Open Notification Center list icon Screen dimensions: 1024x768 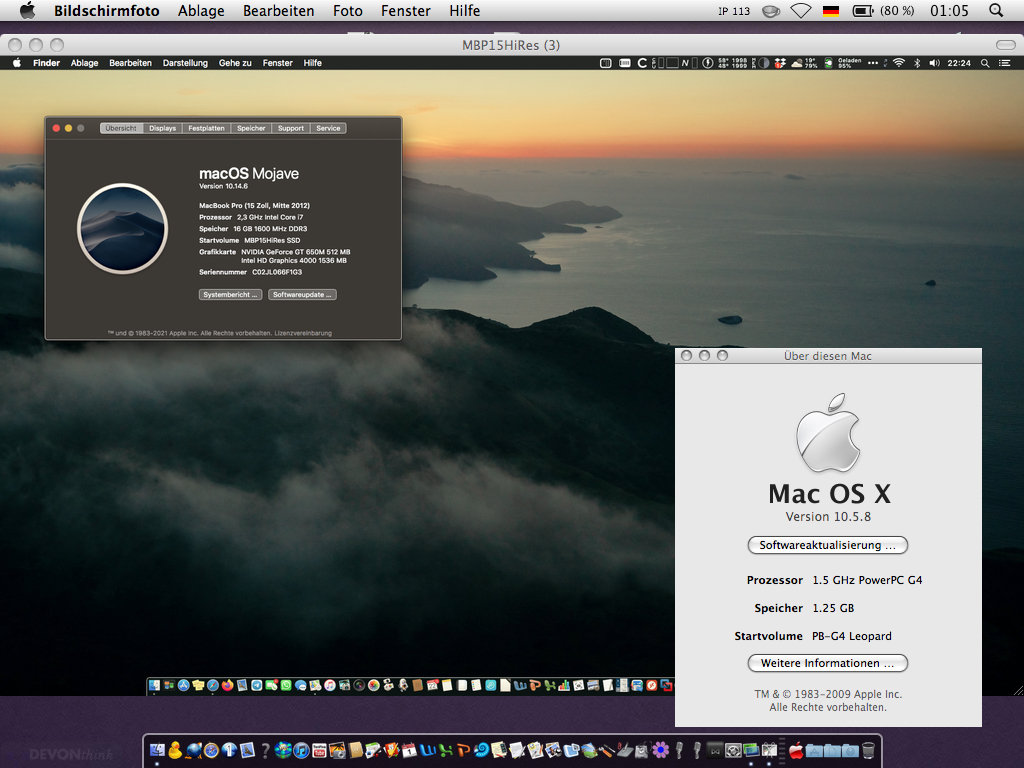[1004, 63]
